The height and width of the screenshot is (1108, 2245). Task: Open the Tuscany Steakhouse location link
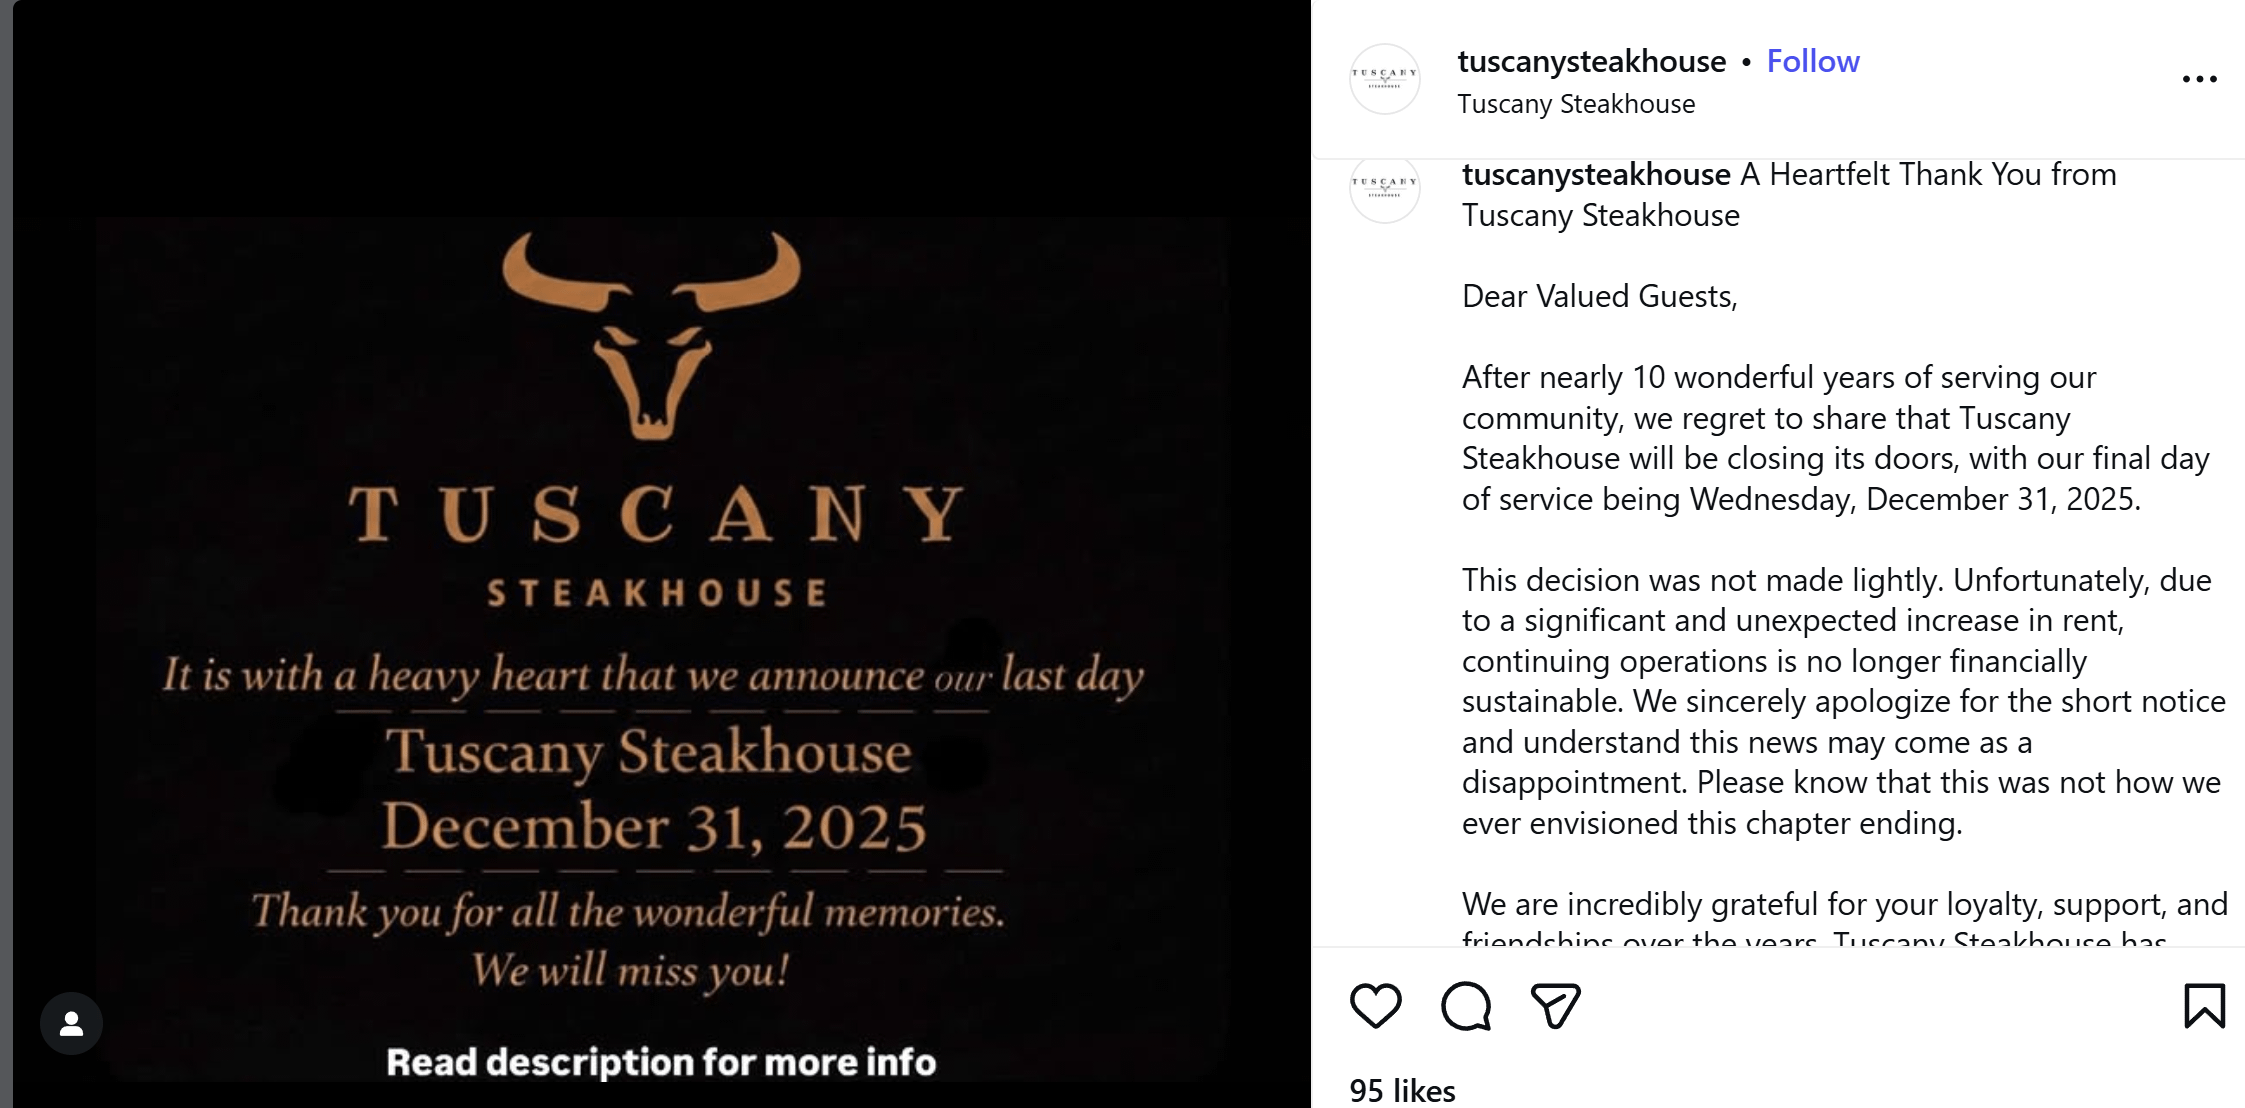click(1575, 104)
